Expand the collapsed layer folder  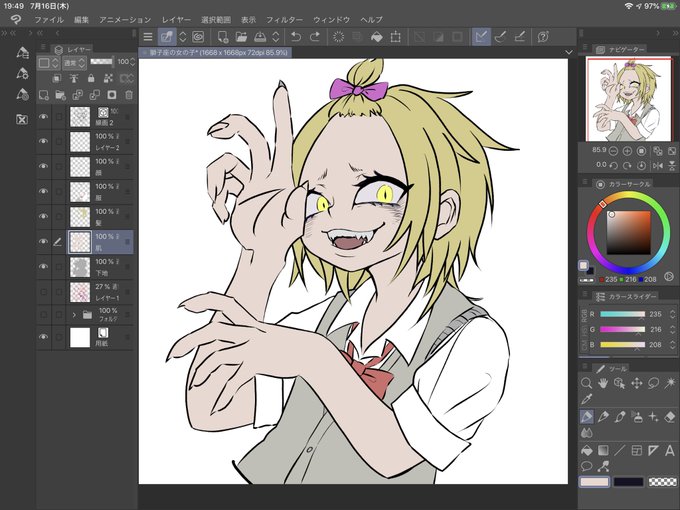click(74, 315)
